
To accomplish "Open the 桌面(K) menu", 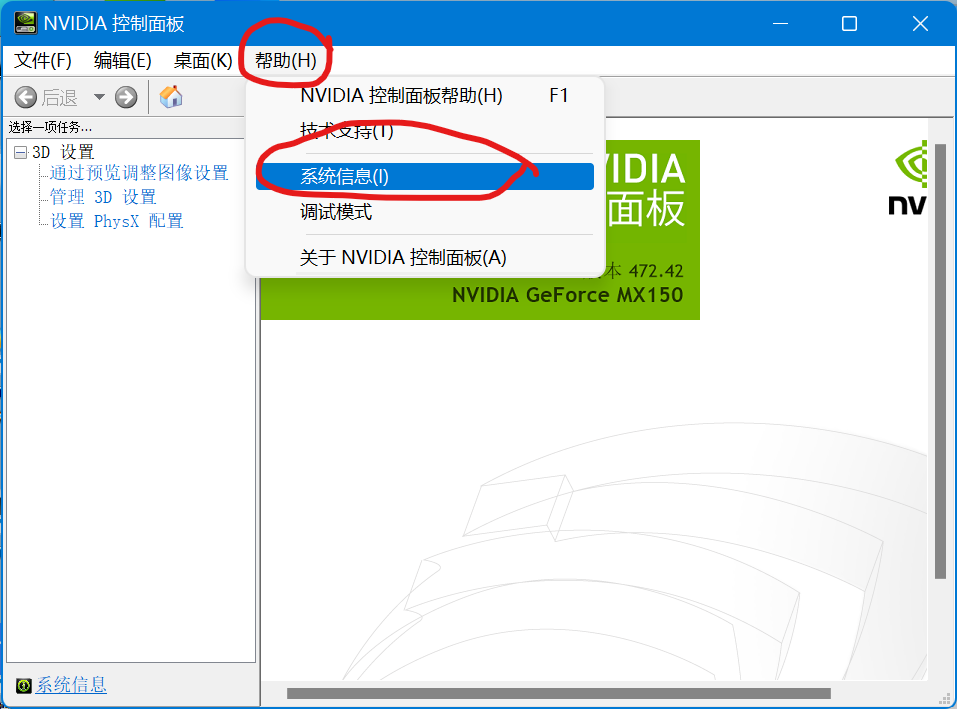I will pos(203,60).
